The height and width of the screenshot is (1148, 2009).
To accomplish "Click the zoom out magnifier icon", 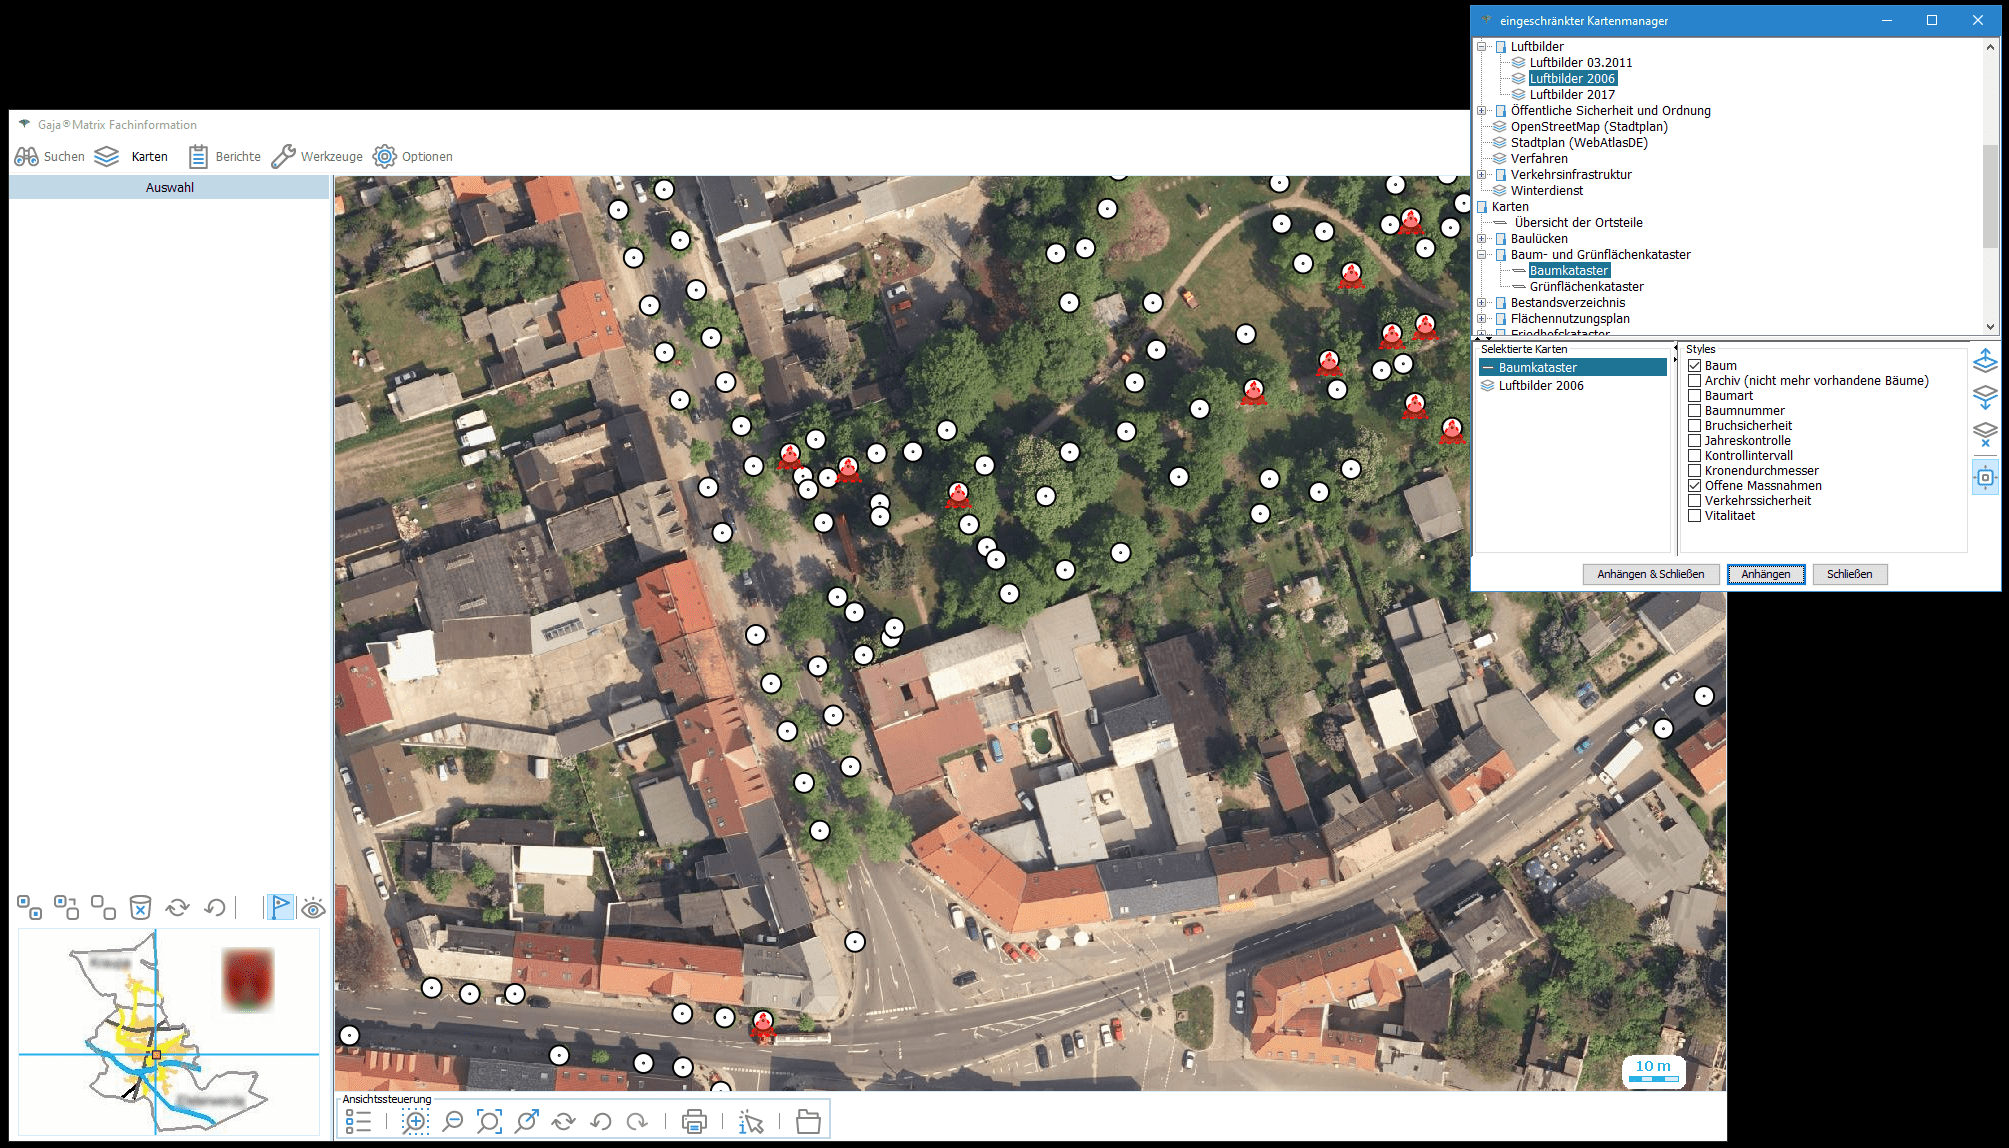I will tap(453, 1122).
